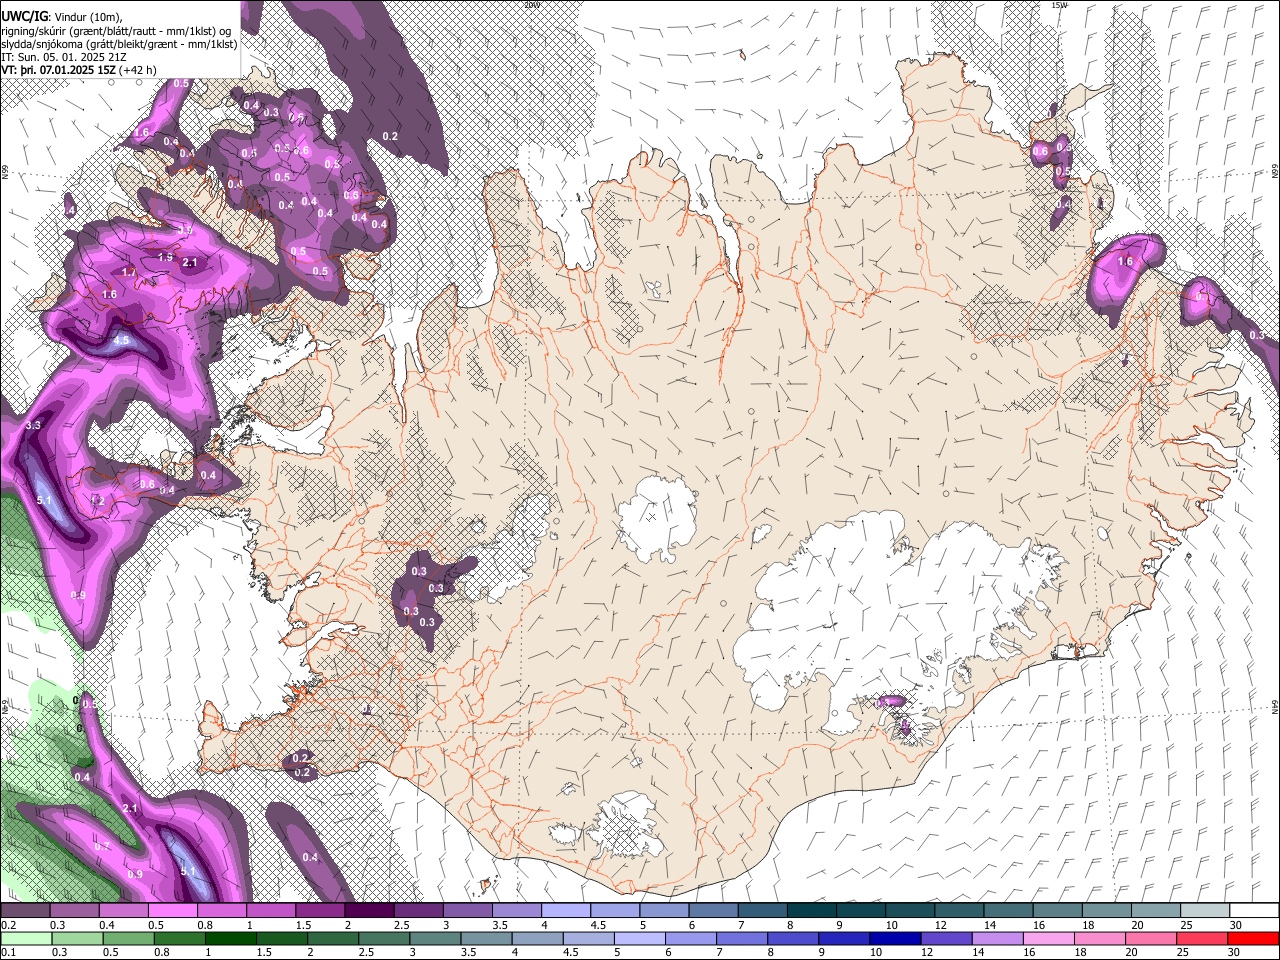
Task: Click the '1.7' precipitation value on the map
Action: (x=128, y=272)
